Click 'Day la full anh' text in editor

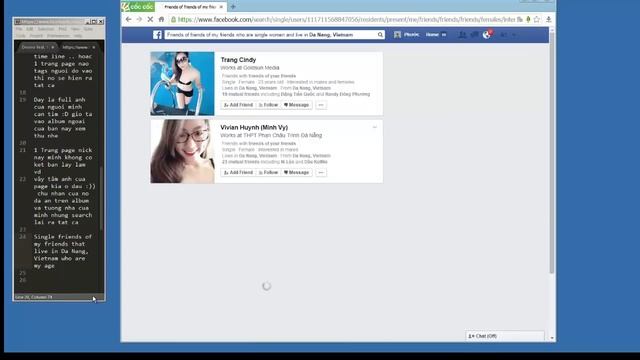tap(60, 100)
